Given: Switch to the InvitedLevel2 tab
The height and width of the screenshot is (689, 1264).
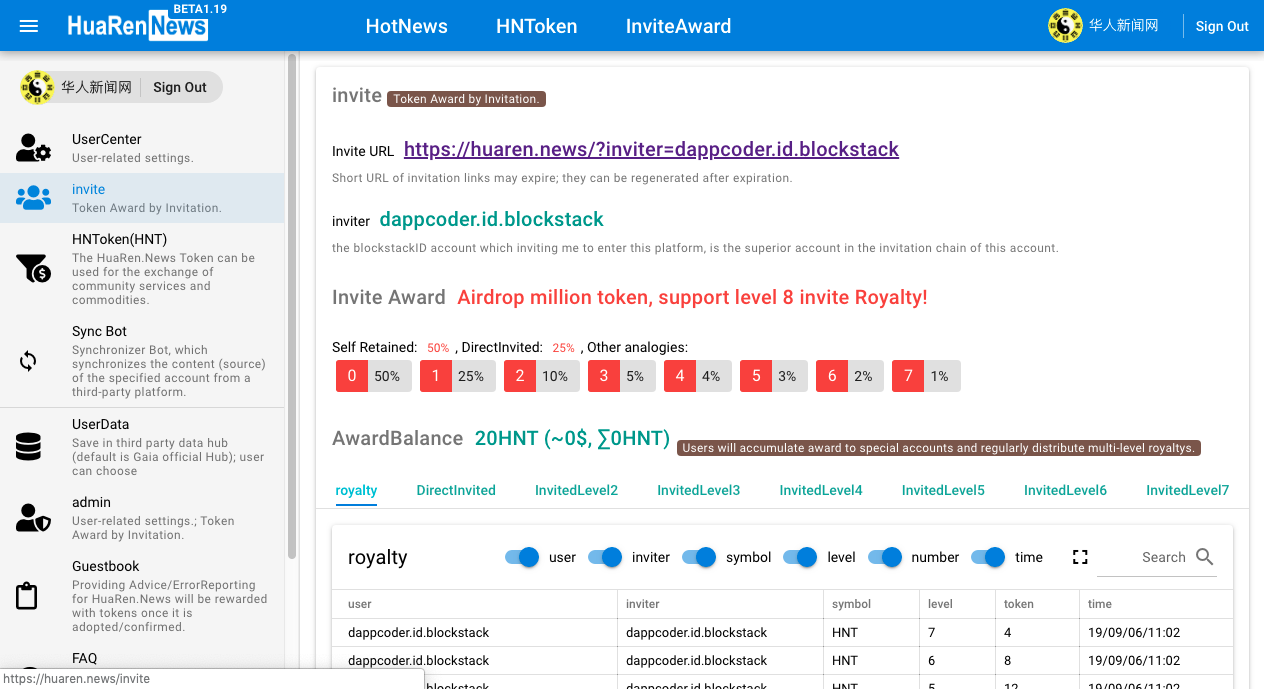Looking at the screenshot, I should [x=576, y=490].
